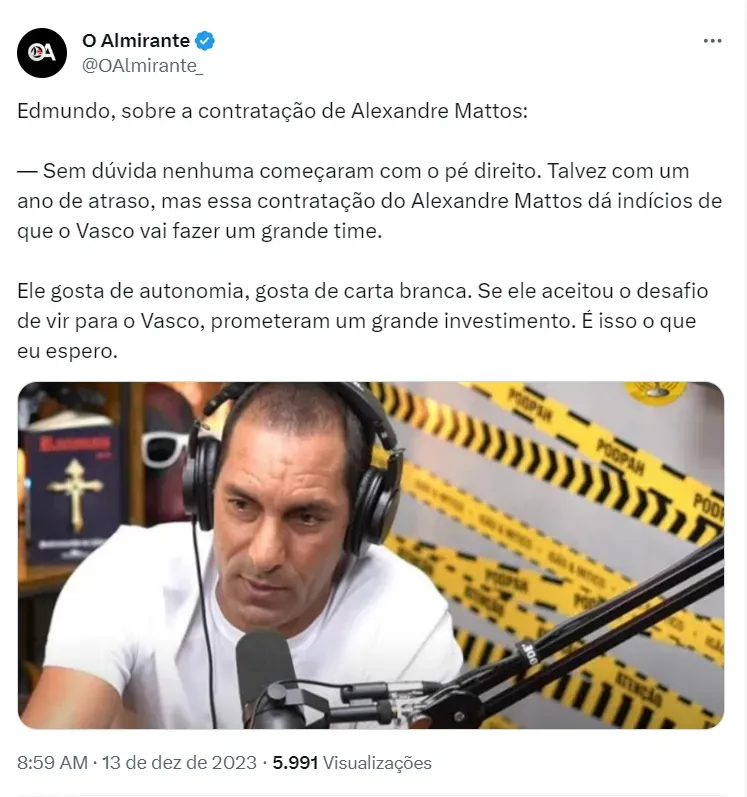Click the white sunglasses in the photo
The height and width of the screenshot is (797, 747).
tap(165, 447)
